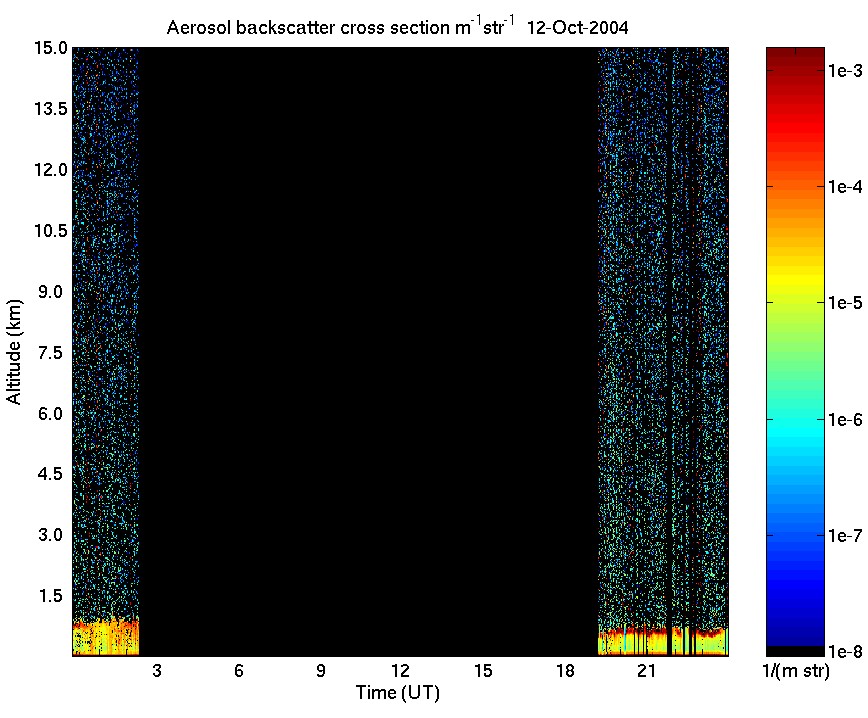Pick the yellow band of the colorbar
Image resolution: width=868 pixels, height=718 pixels.
tap(795, 280)
